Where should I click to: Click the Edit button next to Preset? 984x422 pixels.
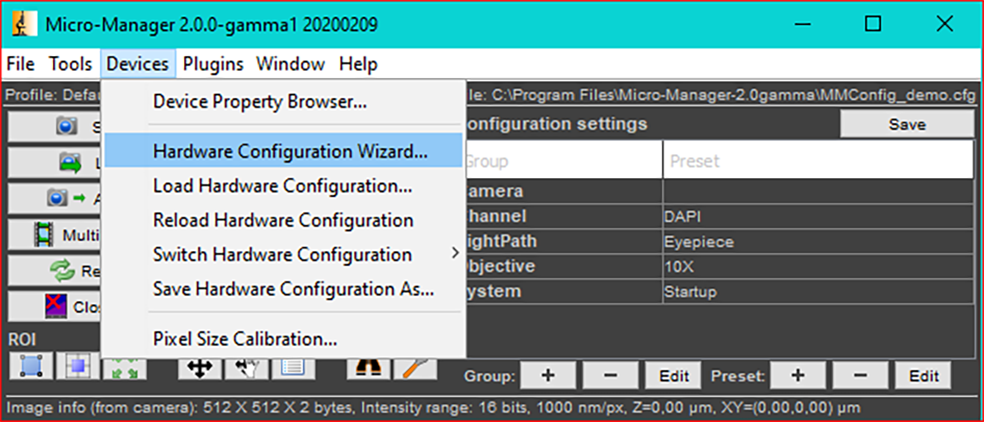coord(923,376)
